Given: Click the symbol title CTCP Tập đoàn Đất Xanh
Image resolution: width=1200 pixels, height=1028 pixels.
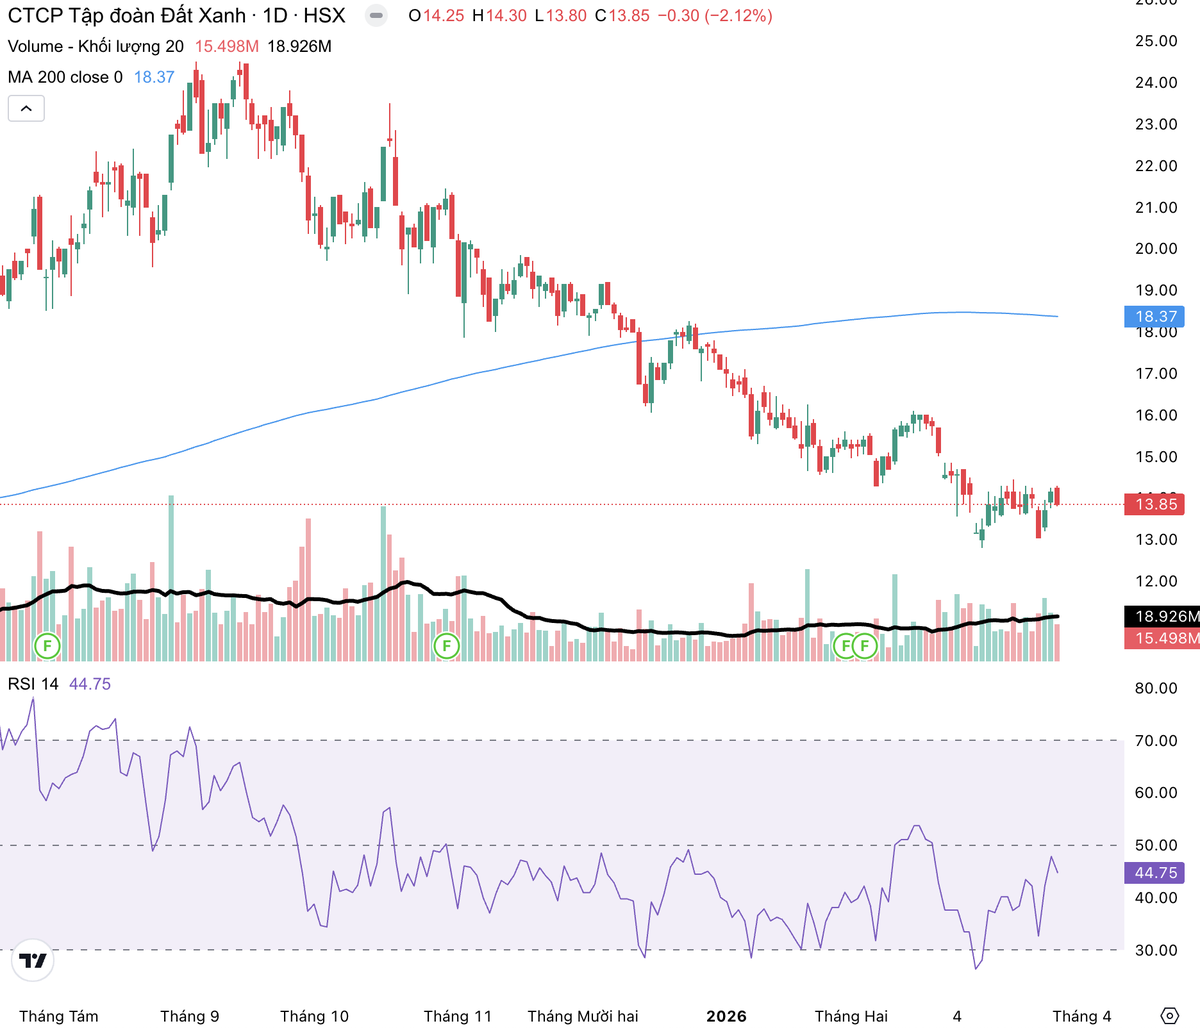Looking at the screenshot, I should pos(126,16).
